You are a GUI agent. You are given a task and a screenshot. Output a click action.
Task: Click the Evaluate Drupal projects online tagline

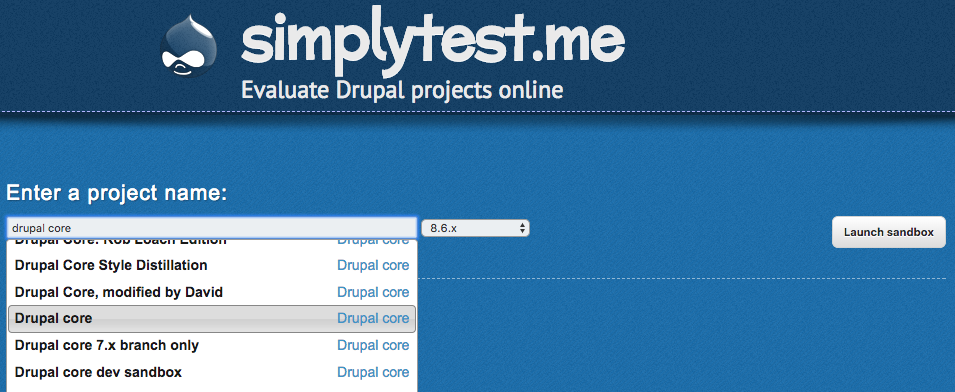402,91
